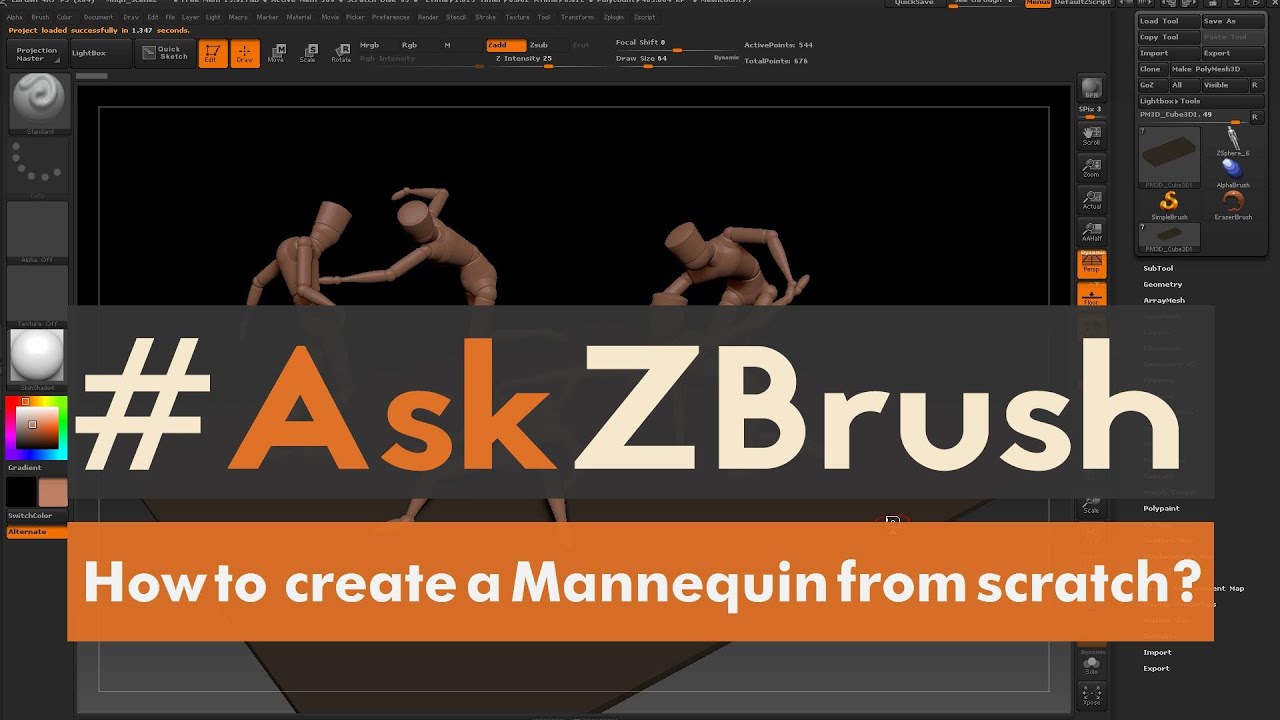Expand the Geometry subpalette
This screenshot has height=720, width=1280.
pos(1163,284)
